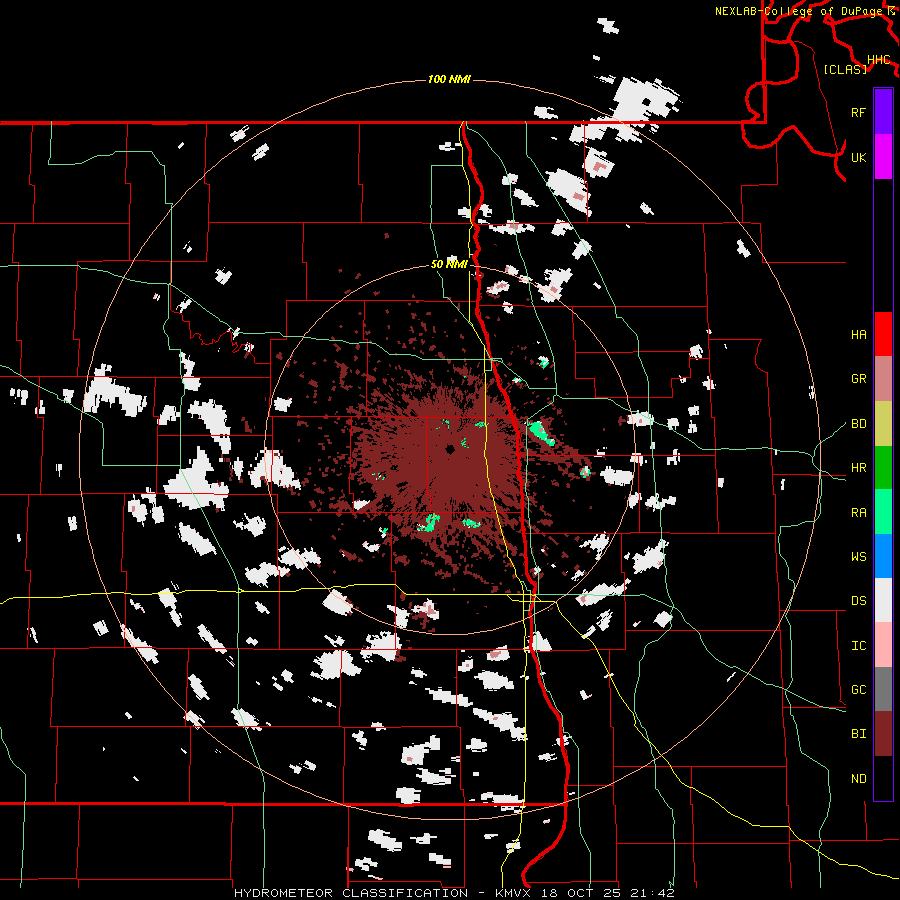
Task: Click the DS white legend swatch
Action: 883,600
